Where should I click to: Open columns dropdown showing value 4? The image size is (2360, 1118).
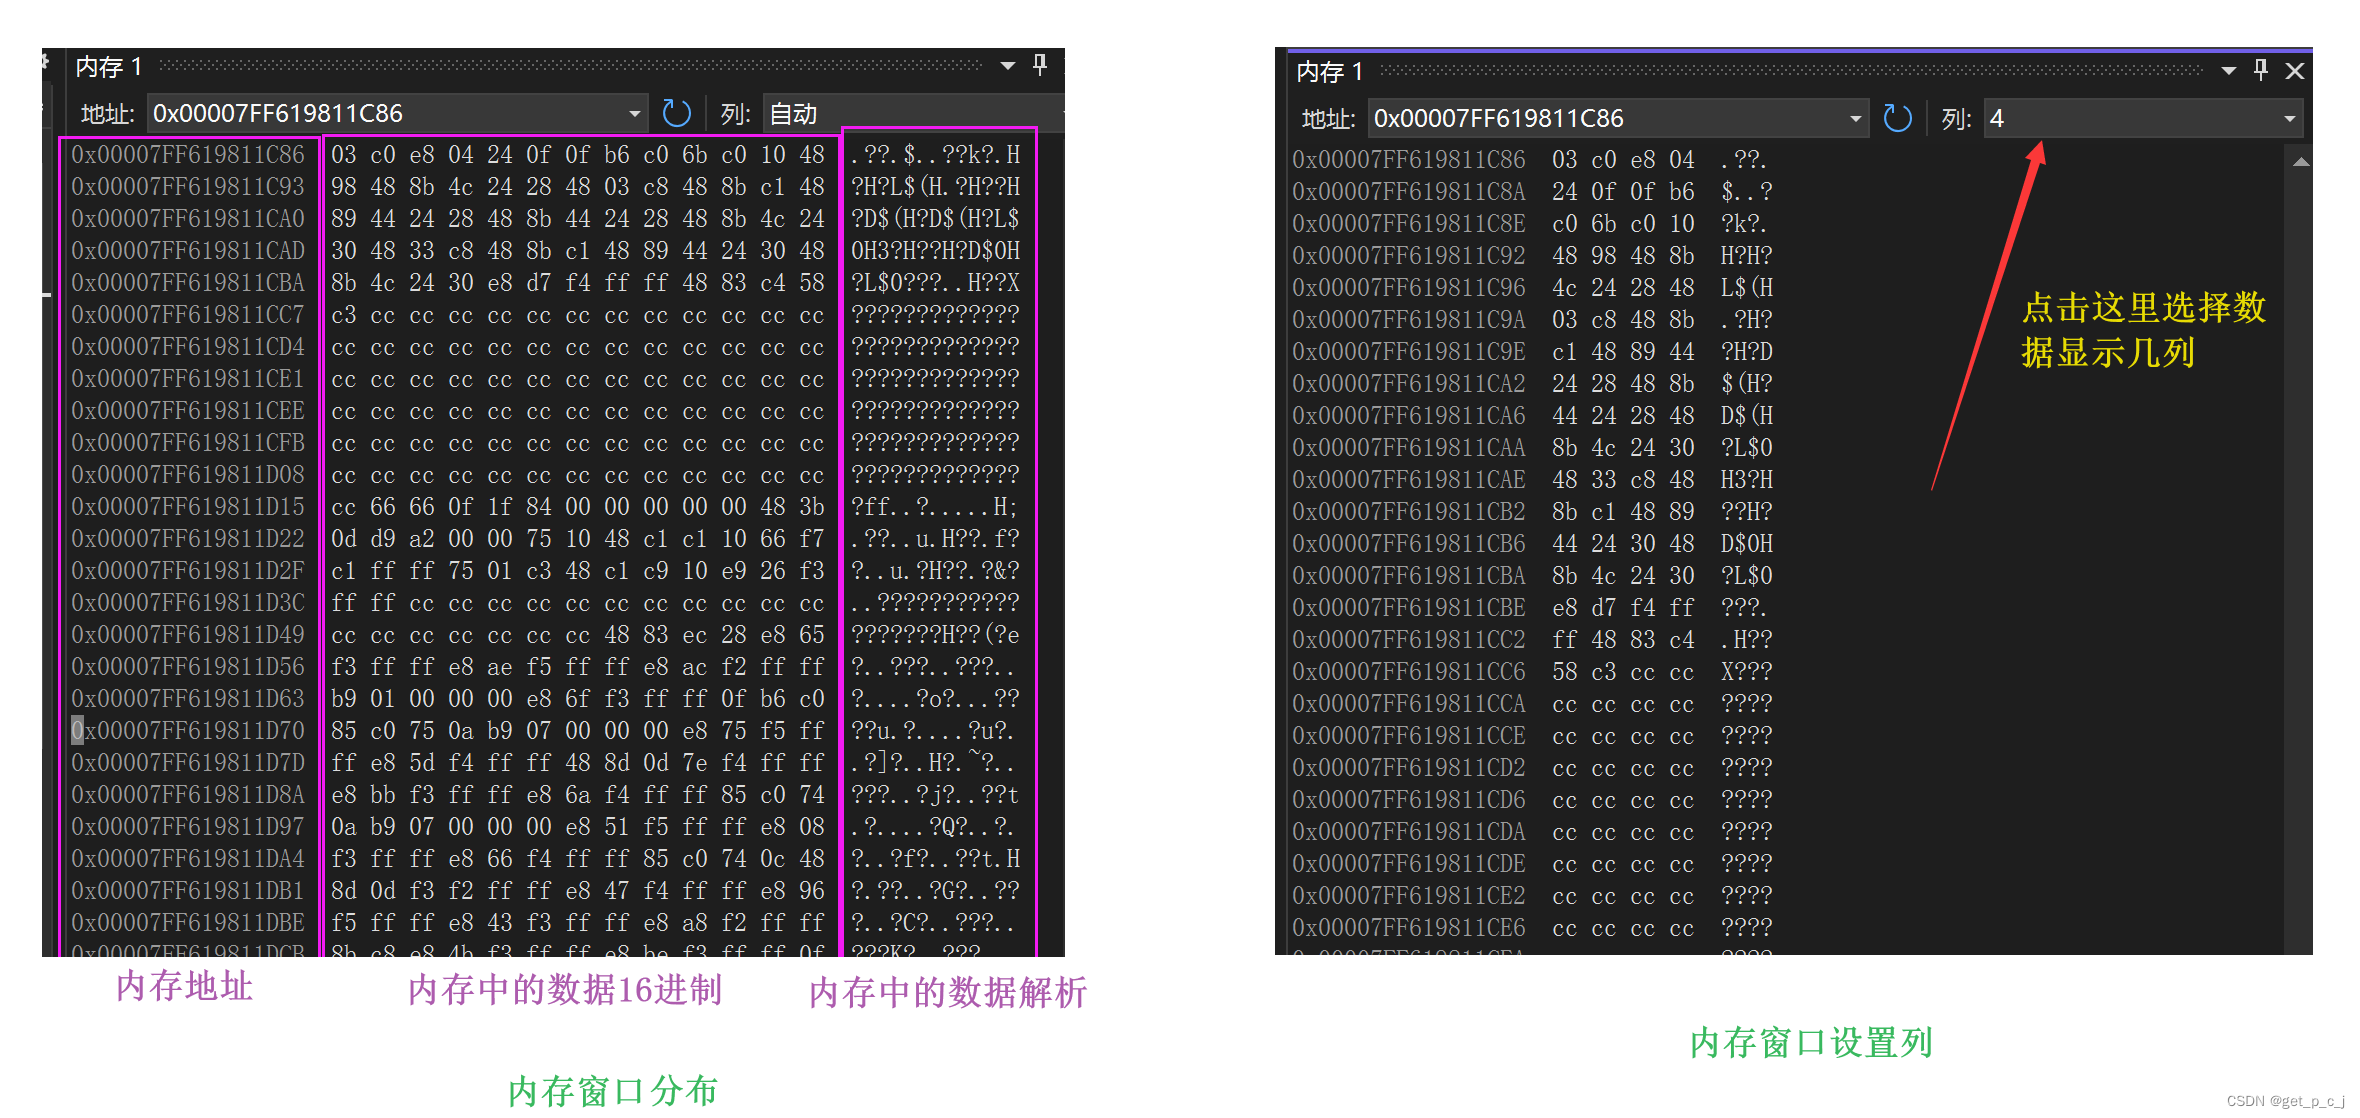(x=2289, y=119)
